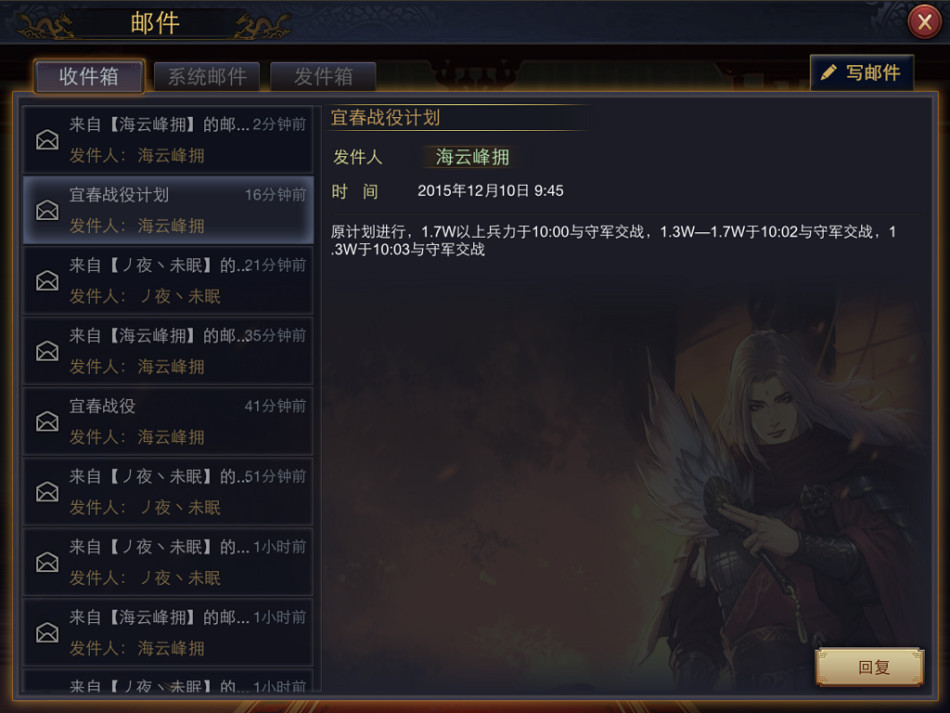
Task: Click sender name 海云峰拥 in mail detail
Action: [472, 157]
